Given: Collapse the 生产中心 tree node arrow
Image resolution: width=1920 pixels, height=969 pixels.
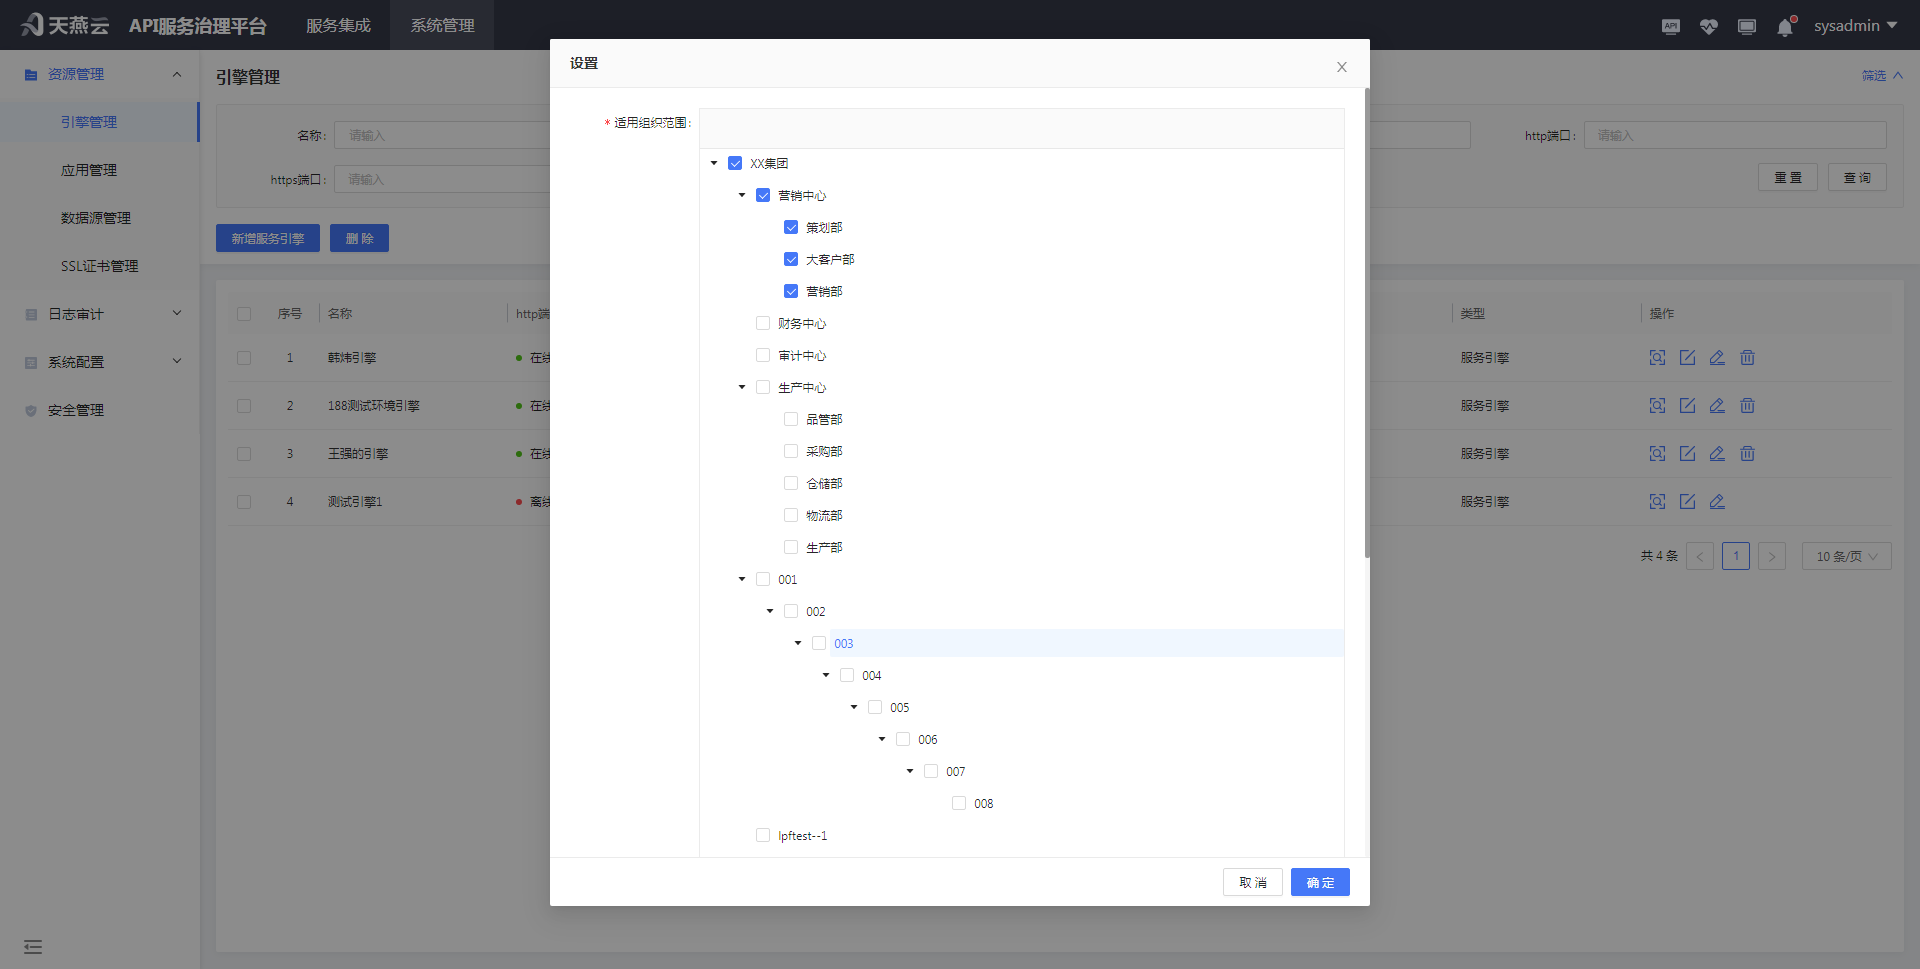Looking at the screenshot, I should click(742, 388).
